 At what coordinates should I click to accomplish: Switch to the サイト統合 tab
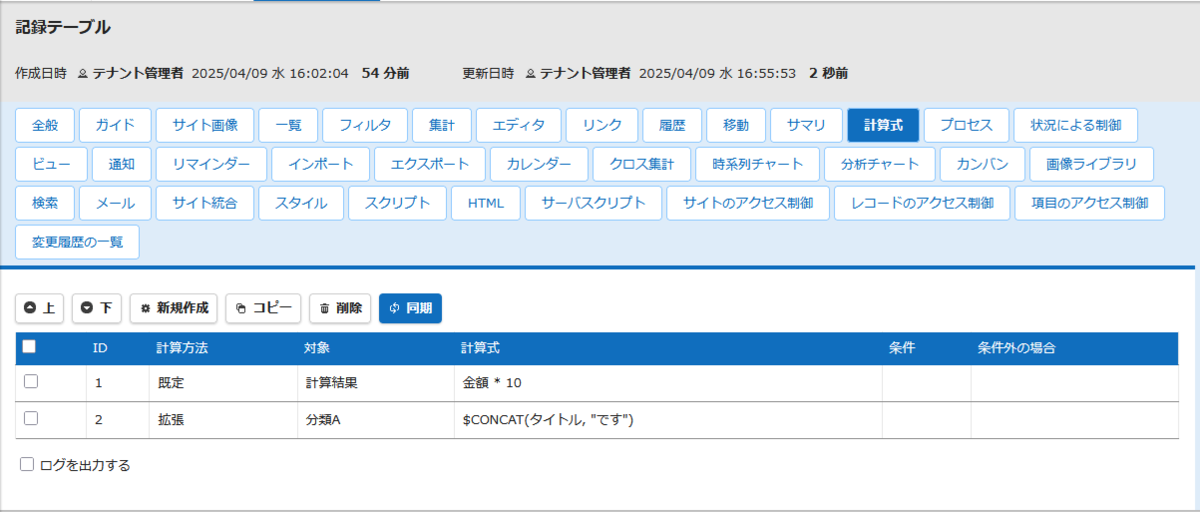205,203
